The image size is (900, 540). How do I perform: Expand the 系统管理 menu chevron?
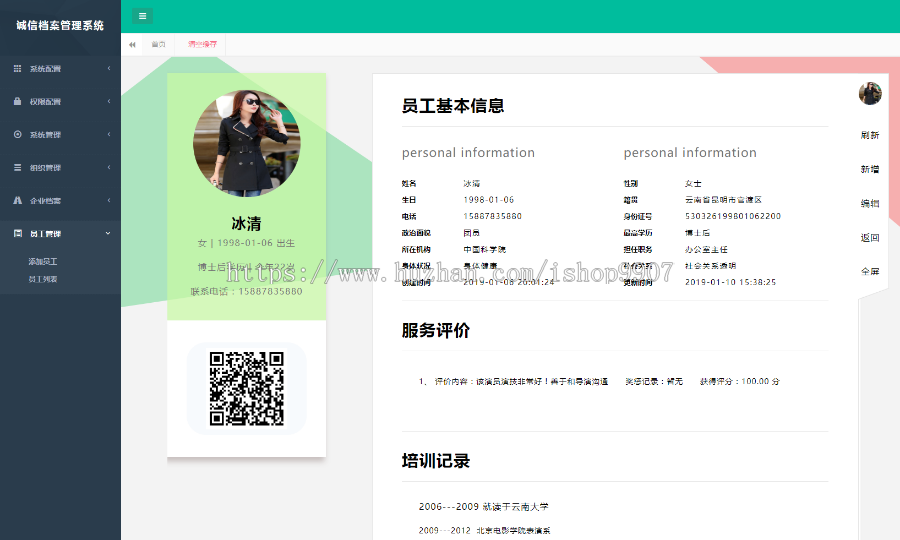[108, 134]
